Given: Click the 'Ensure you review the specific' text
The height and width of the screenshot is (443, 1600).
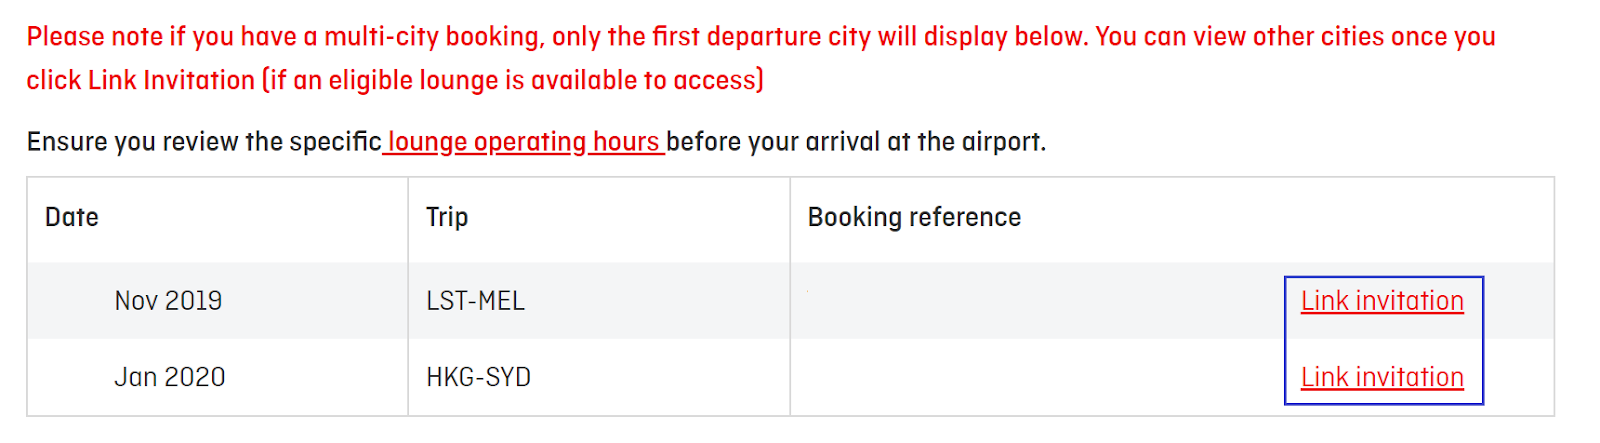Looking at the screenshot, I should point(204,142).
